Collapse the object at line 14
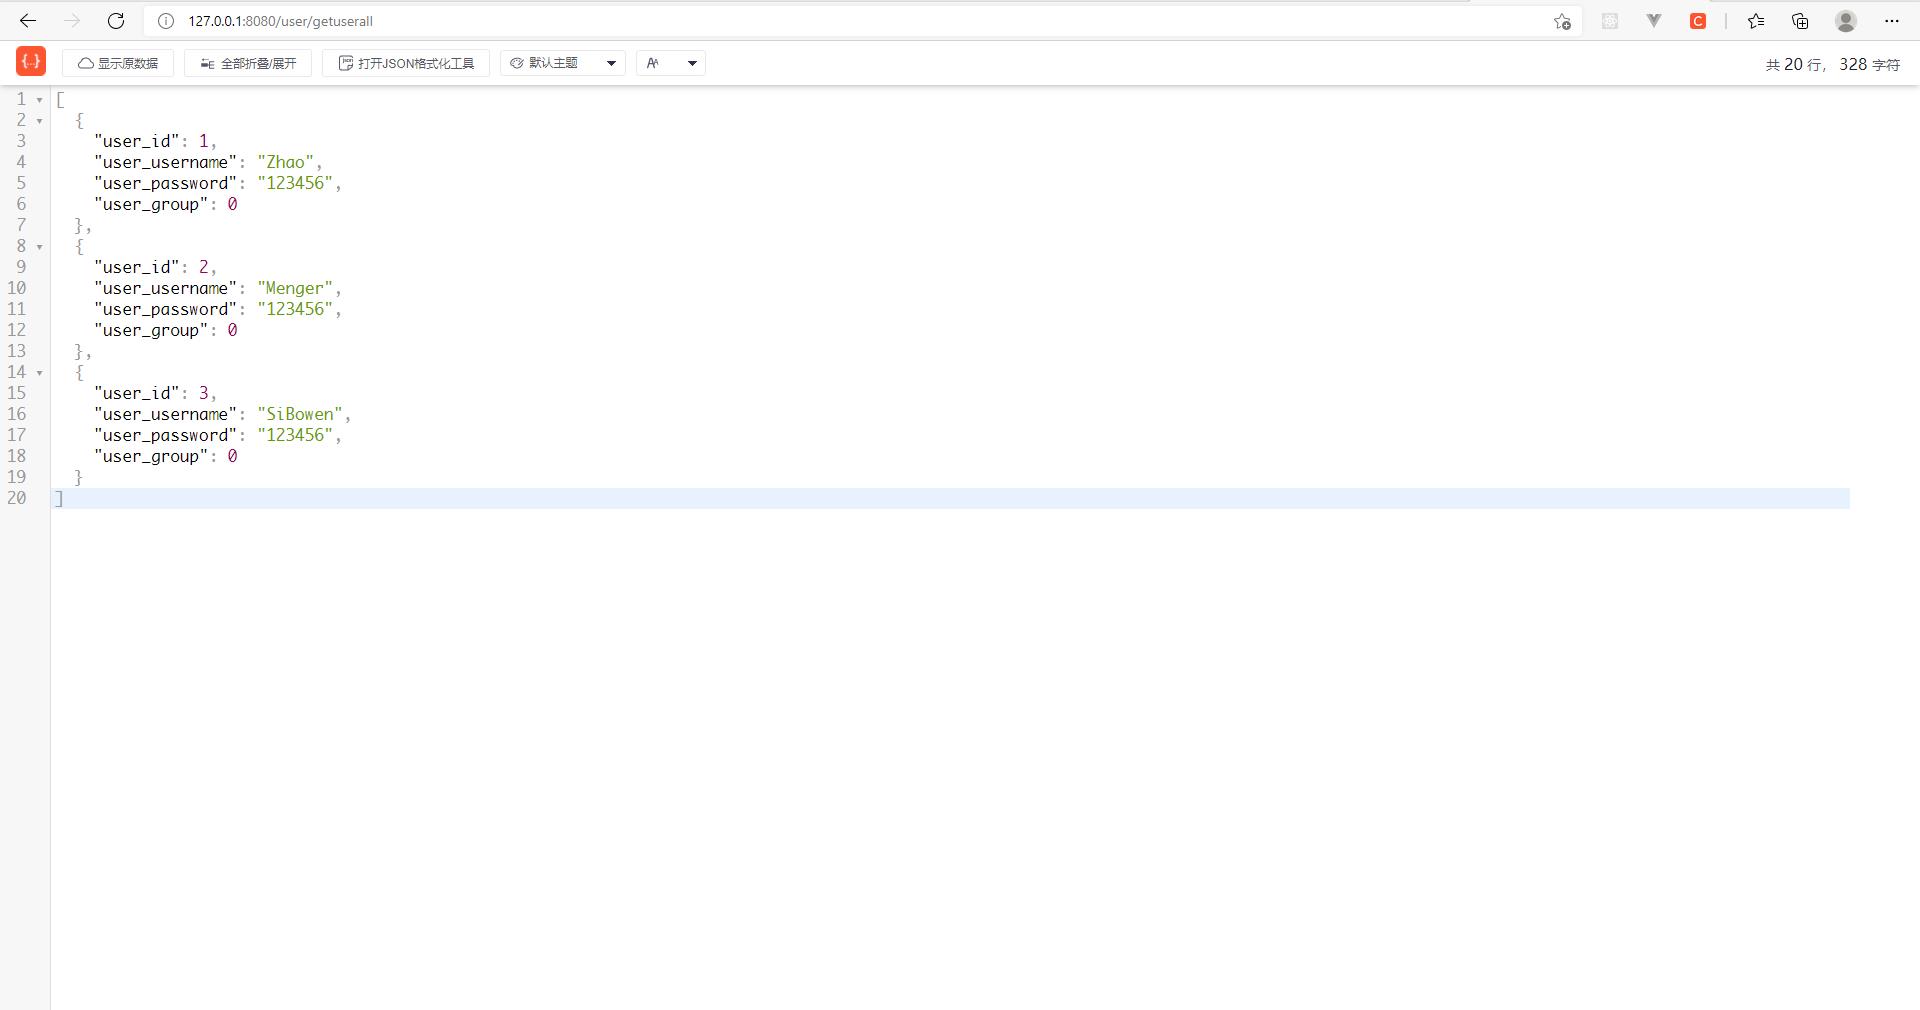Screen dimensions: 1920x1010 point(40,373)
